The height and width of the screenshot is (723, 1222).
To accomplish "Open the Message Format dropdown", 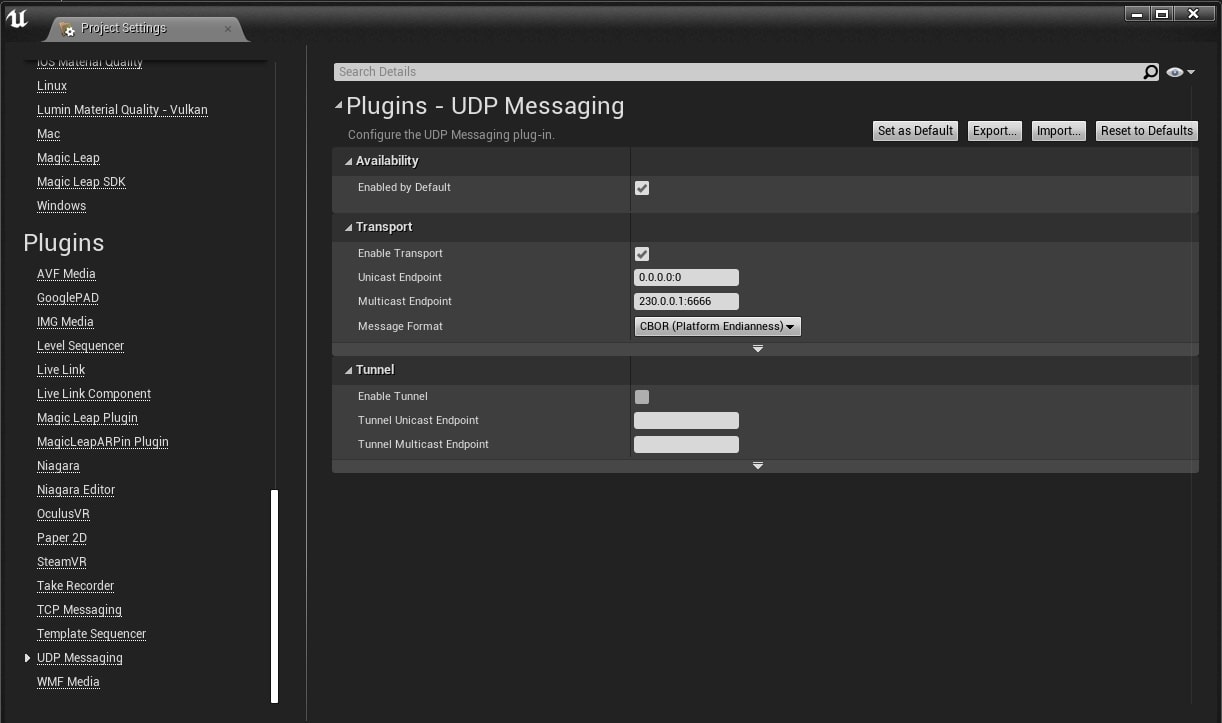I will coord(717,326).
